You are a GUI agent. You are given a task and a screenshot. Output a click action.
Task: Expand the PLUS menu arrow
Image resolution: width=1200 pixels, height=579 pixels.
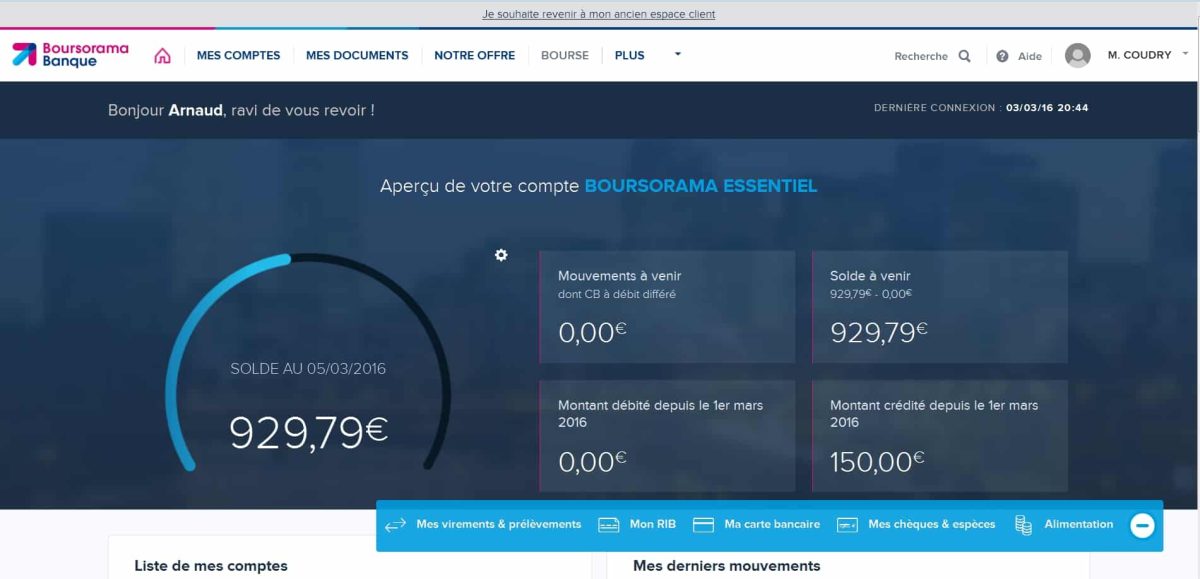click(x=677, y=55)
